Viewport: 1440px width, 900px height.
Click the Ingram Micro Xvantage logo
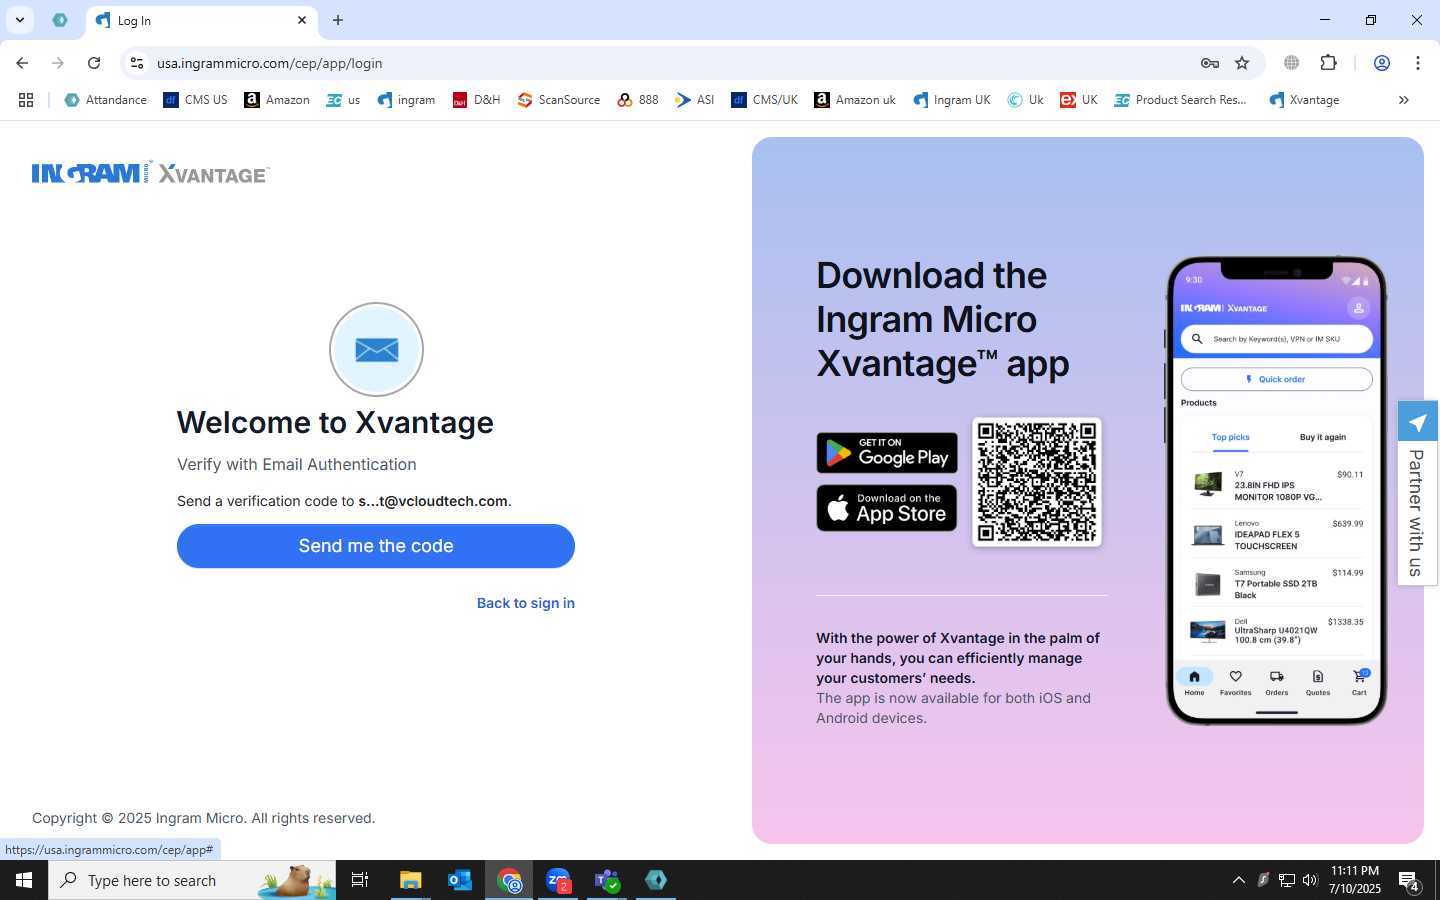[x=150, y=173]
